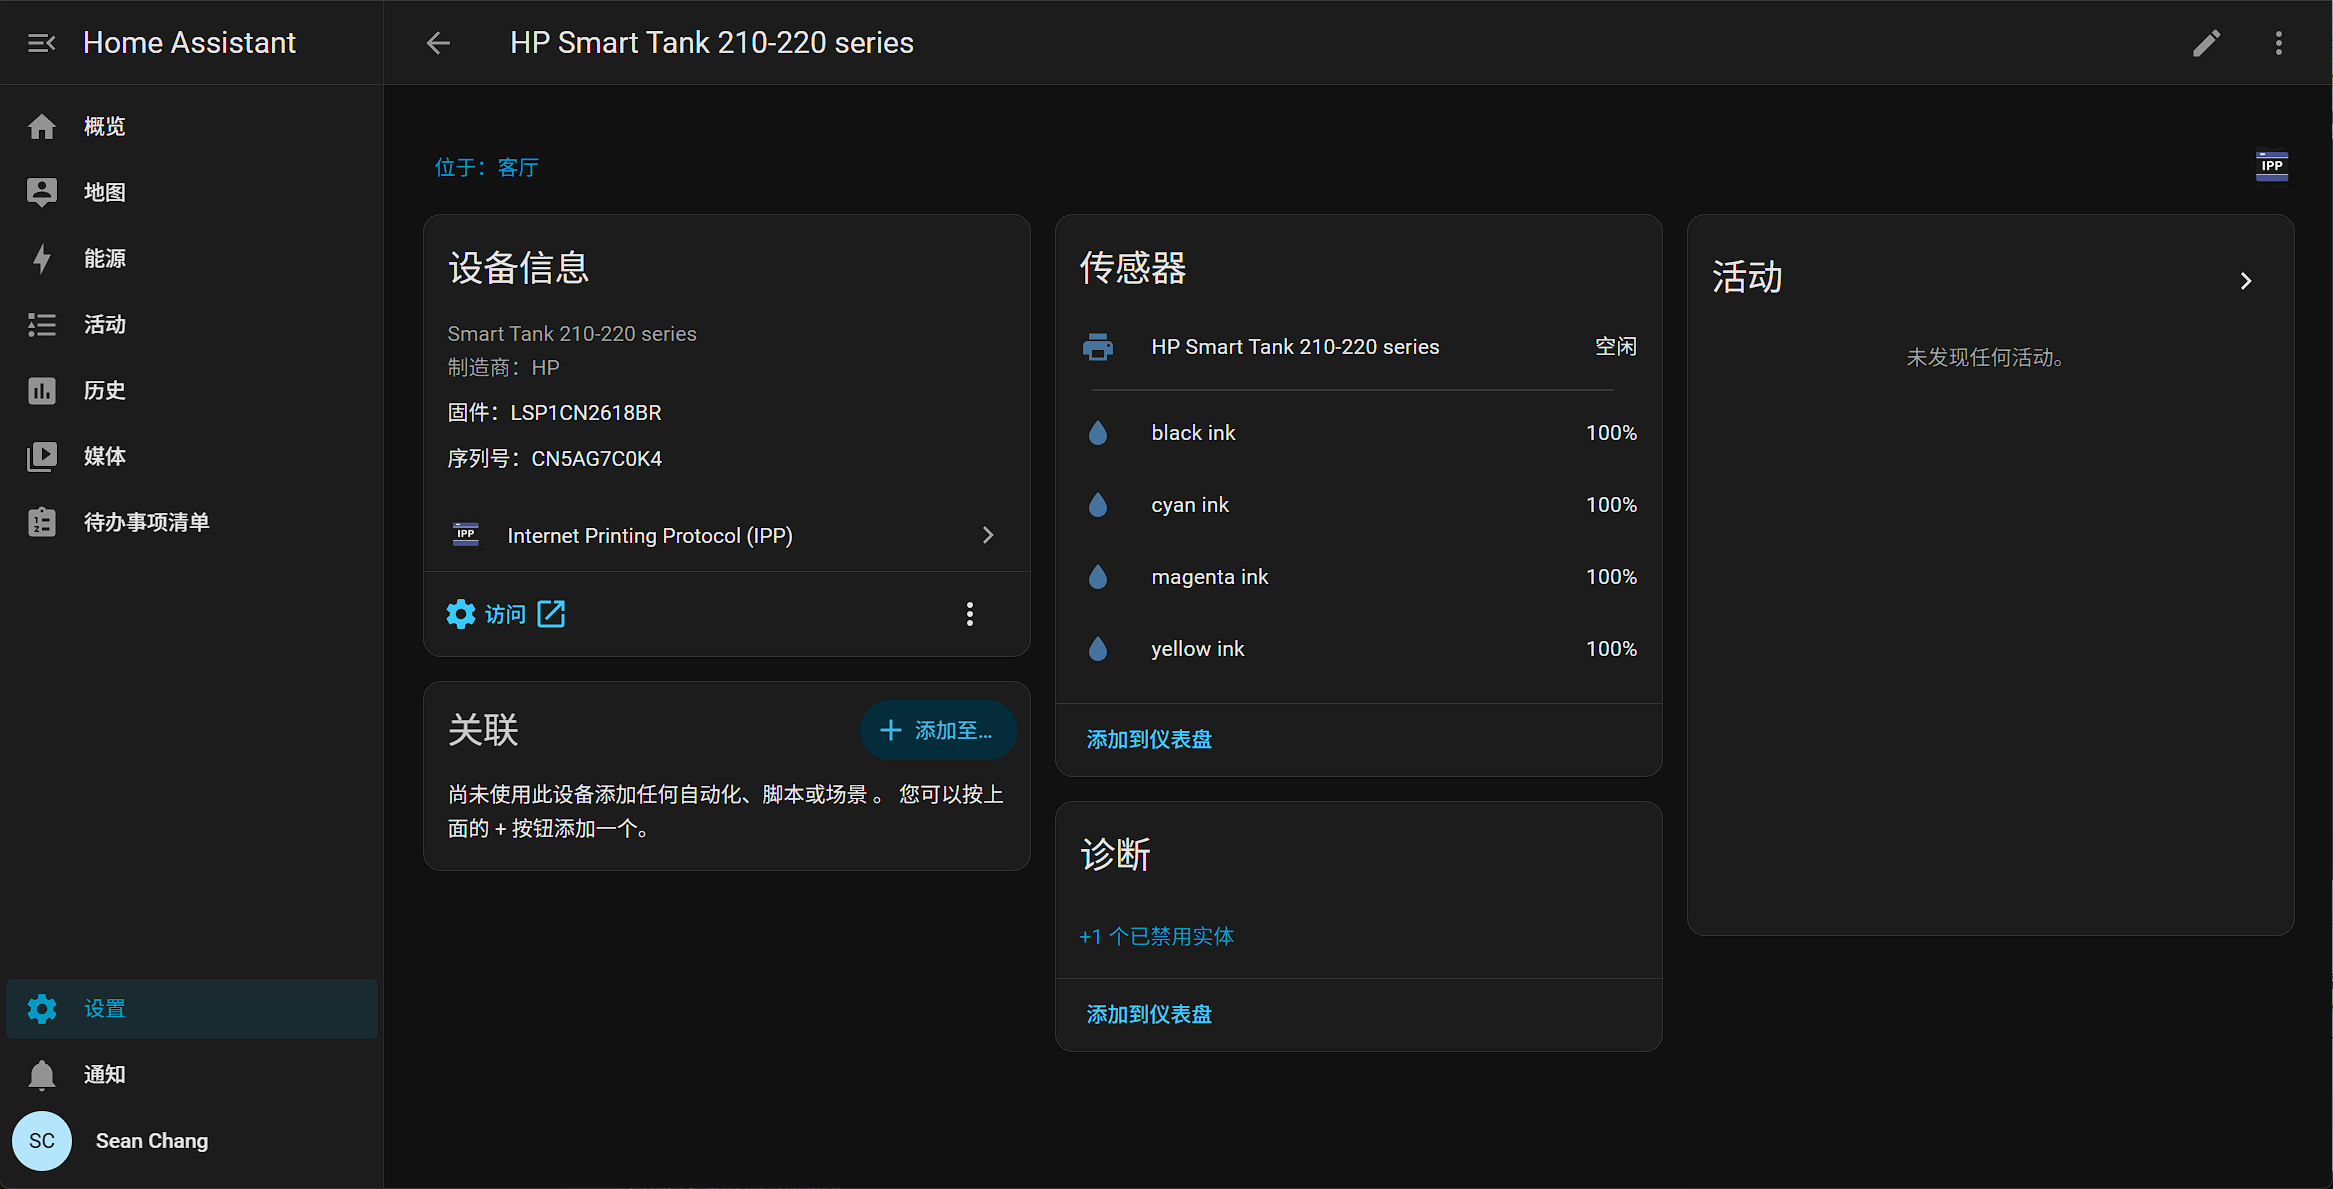Viewport: 2333px width, 1189px height.
Task: Click the printer icon sensor row
Action: [1098, 347]
